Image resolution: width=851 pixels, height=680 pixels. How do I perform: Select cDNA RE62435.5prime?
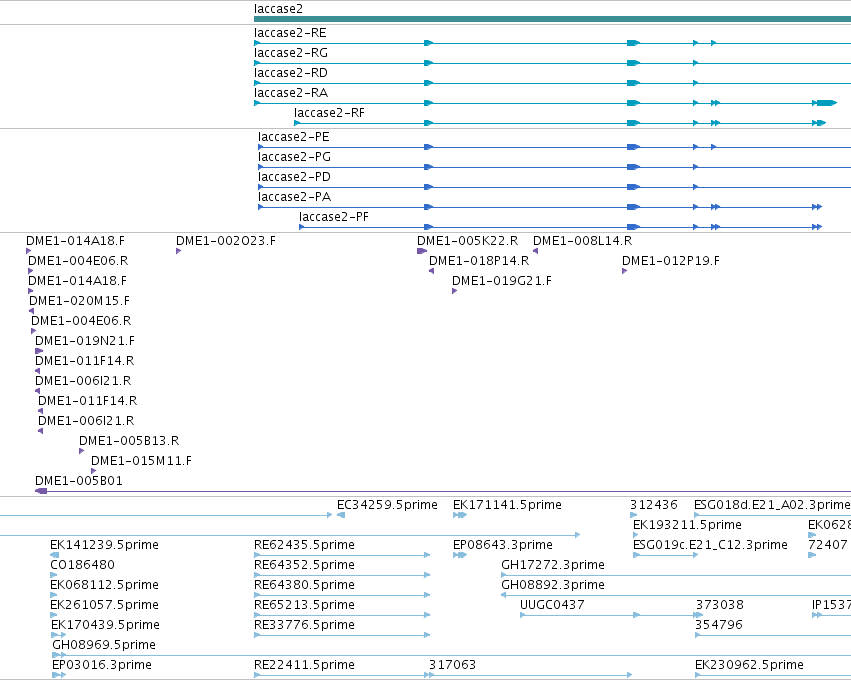point(304,545)
